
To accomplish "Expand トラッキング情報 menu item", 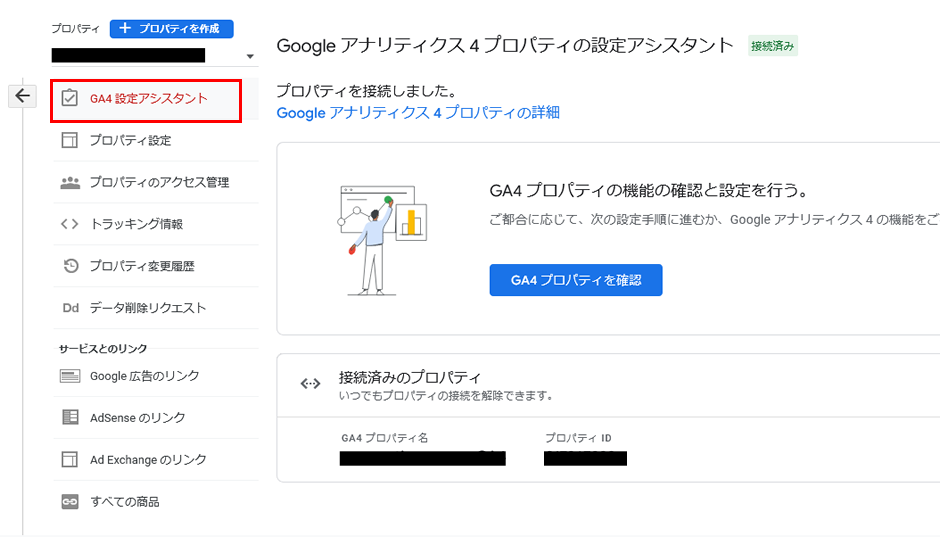I will pyautogui.click(x=136, y=224).
